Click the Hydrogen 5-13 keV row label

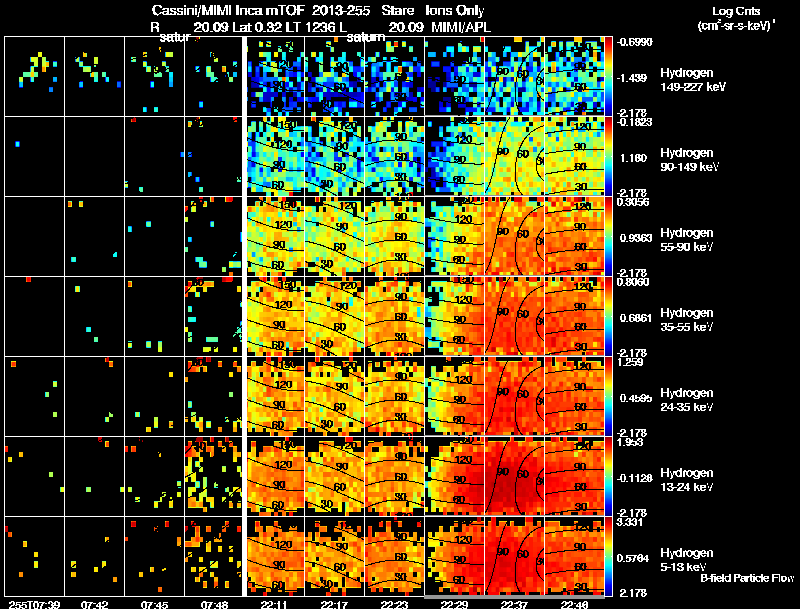coord(687,560)
